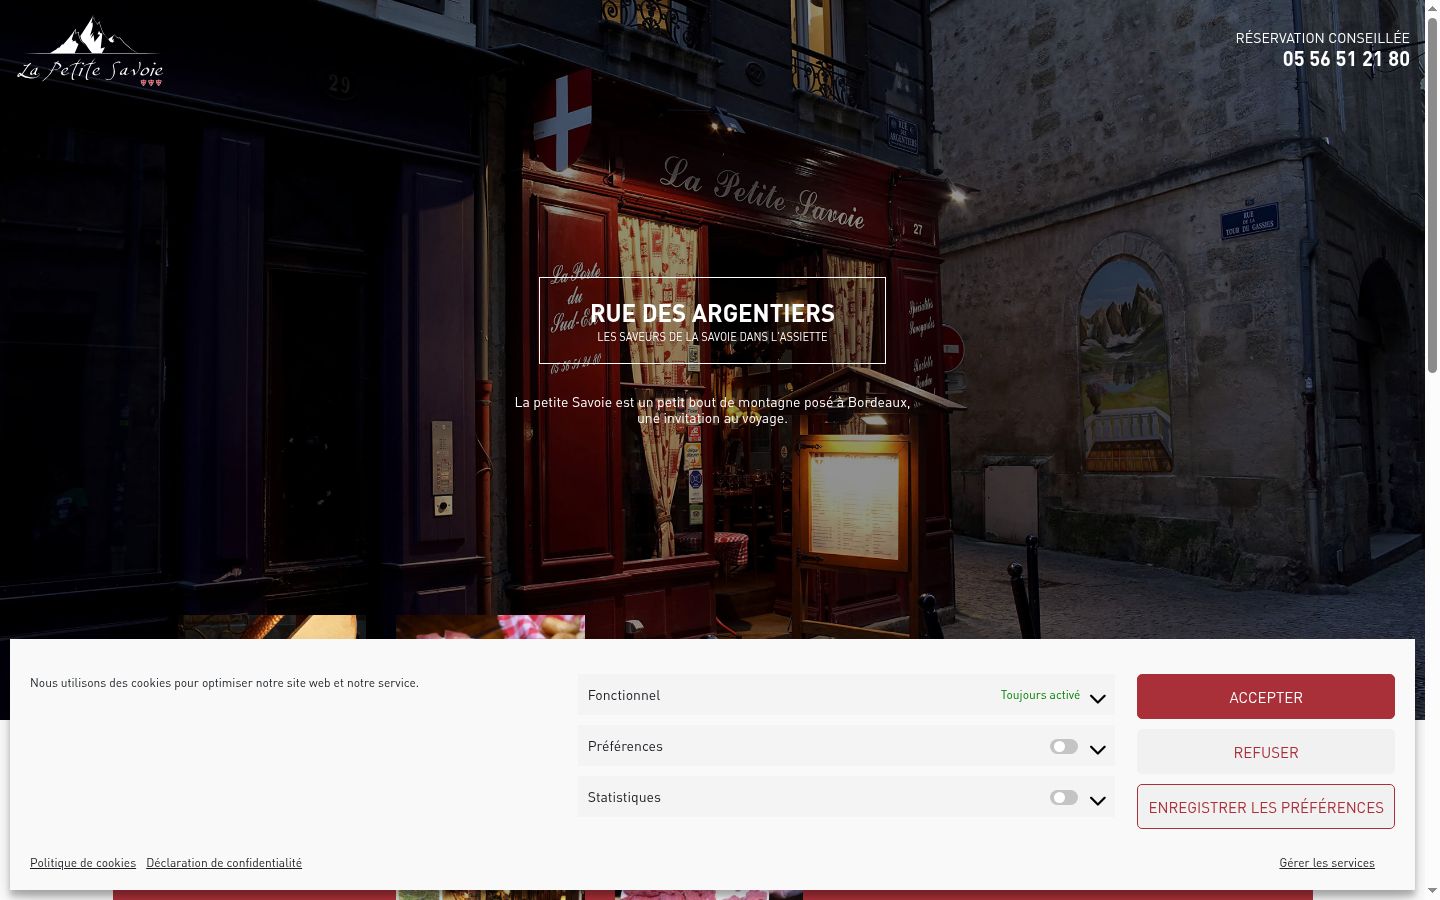This screenshot has width=1440, height=900.
Task: Toggle the Statistiques cookie switch
Action: [x=1064, y=798]
